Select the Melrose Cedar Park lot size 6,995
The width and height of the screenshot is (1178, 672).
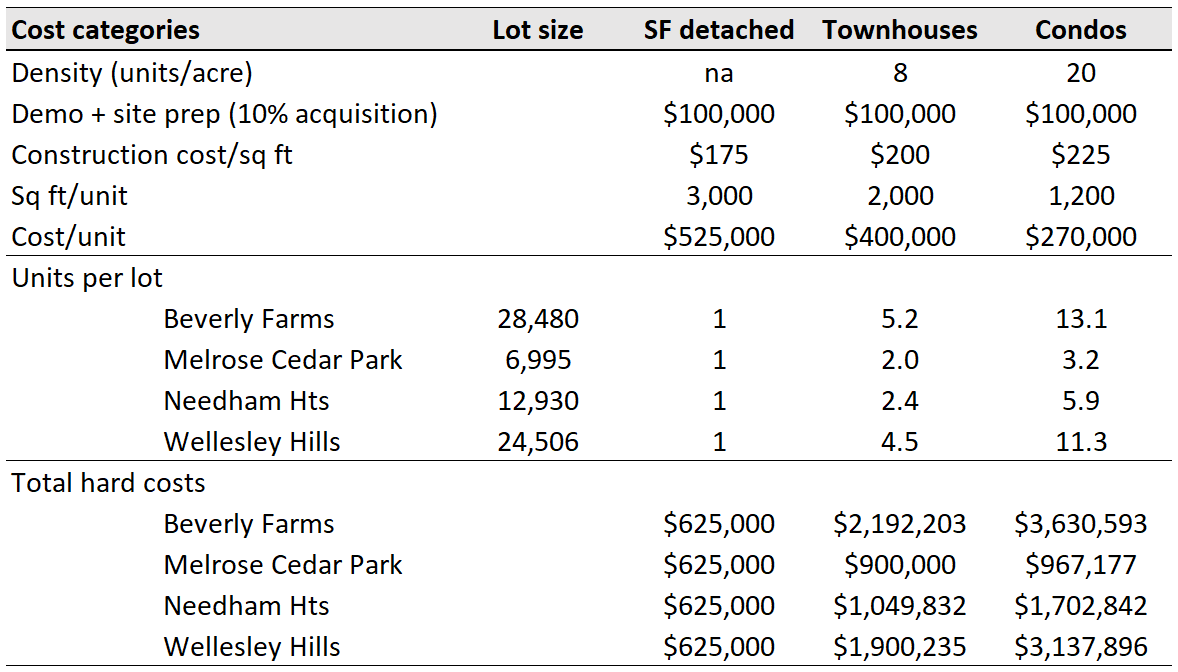538,360
